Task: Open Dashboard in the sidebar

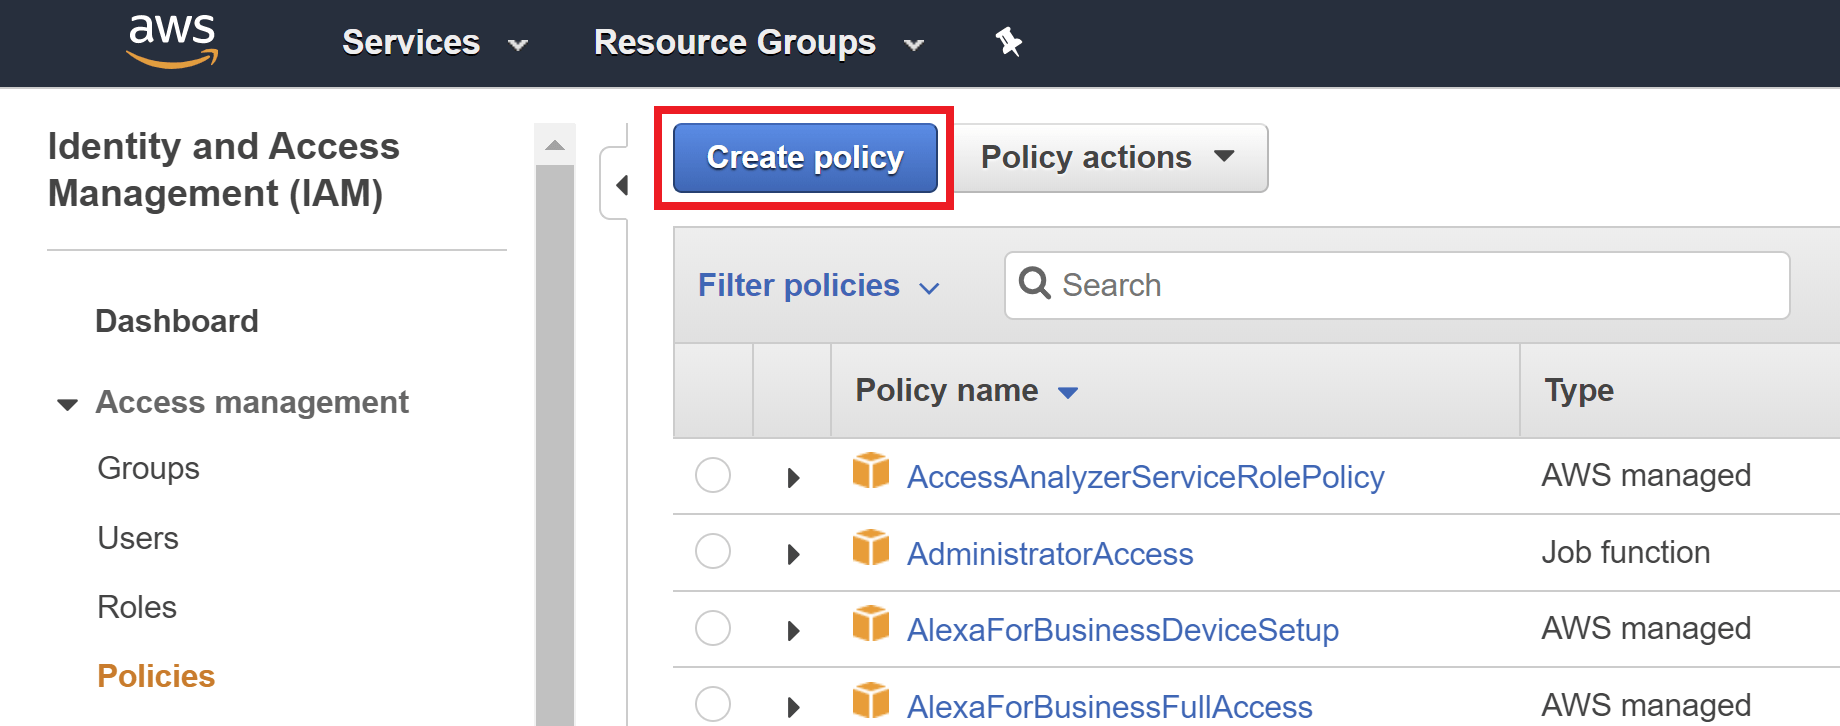Action: point(177,321)
